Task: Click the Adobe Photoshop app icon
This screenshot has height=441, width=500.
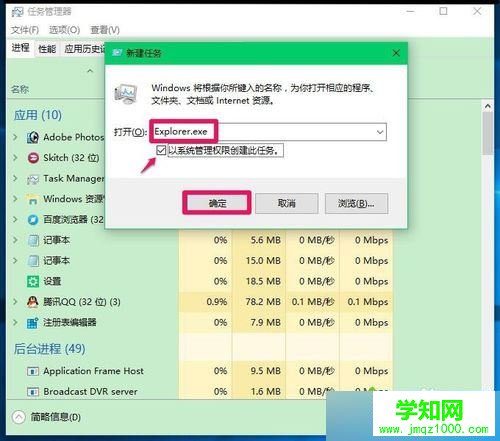Action: pyautogui.click(x=33, y=137)
